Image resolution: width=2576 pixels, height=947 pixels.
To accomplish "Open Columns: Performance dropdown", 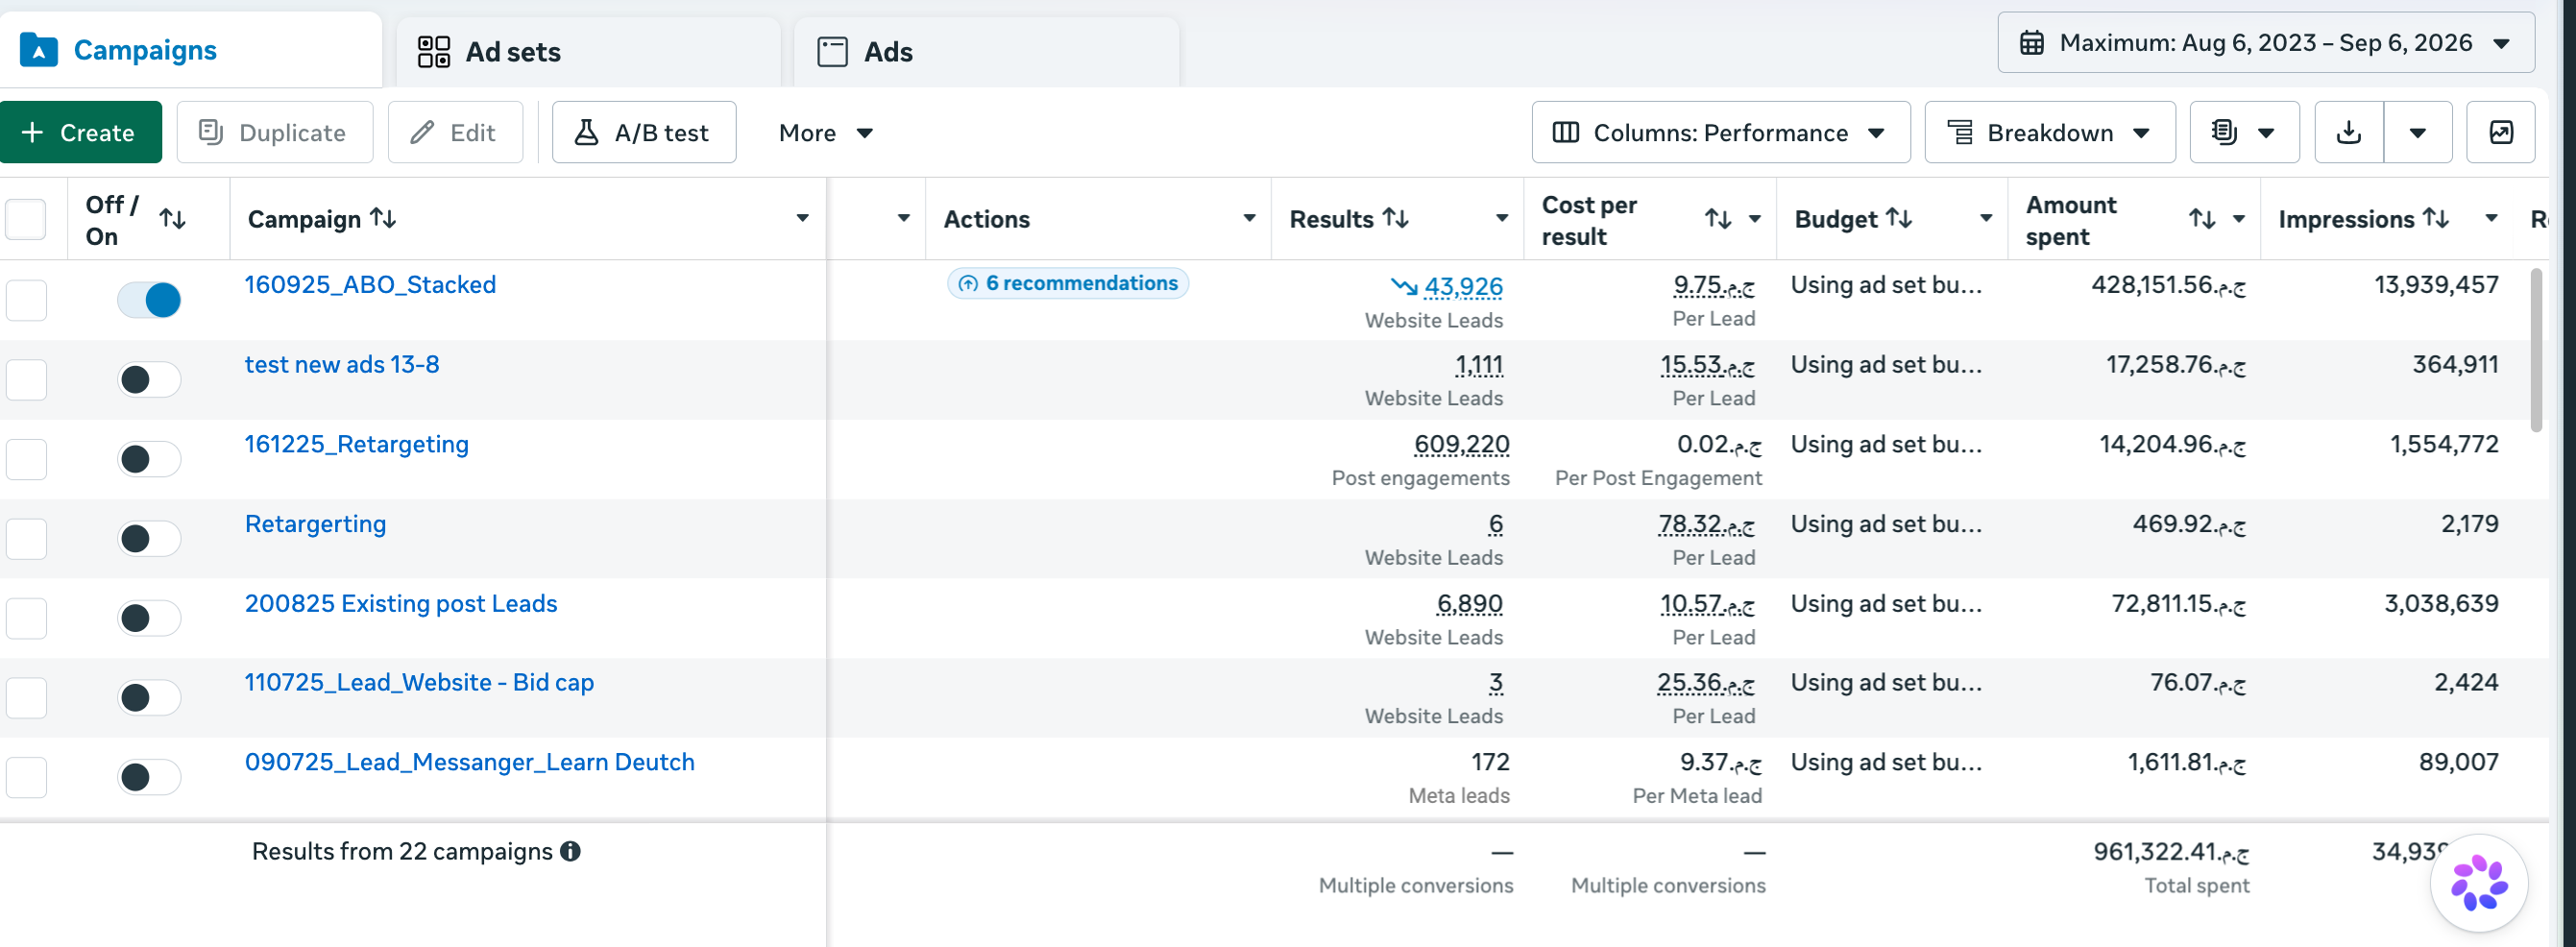I will pos(1720,132).
